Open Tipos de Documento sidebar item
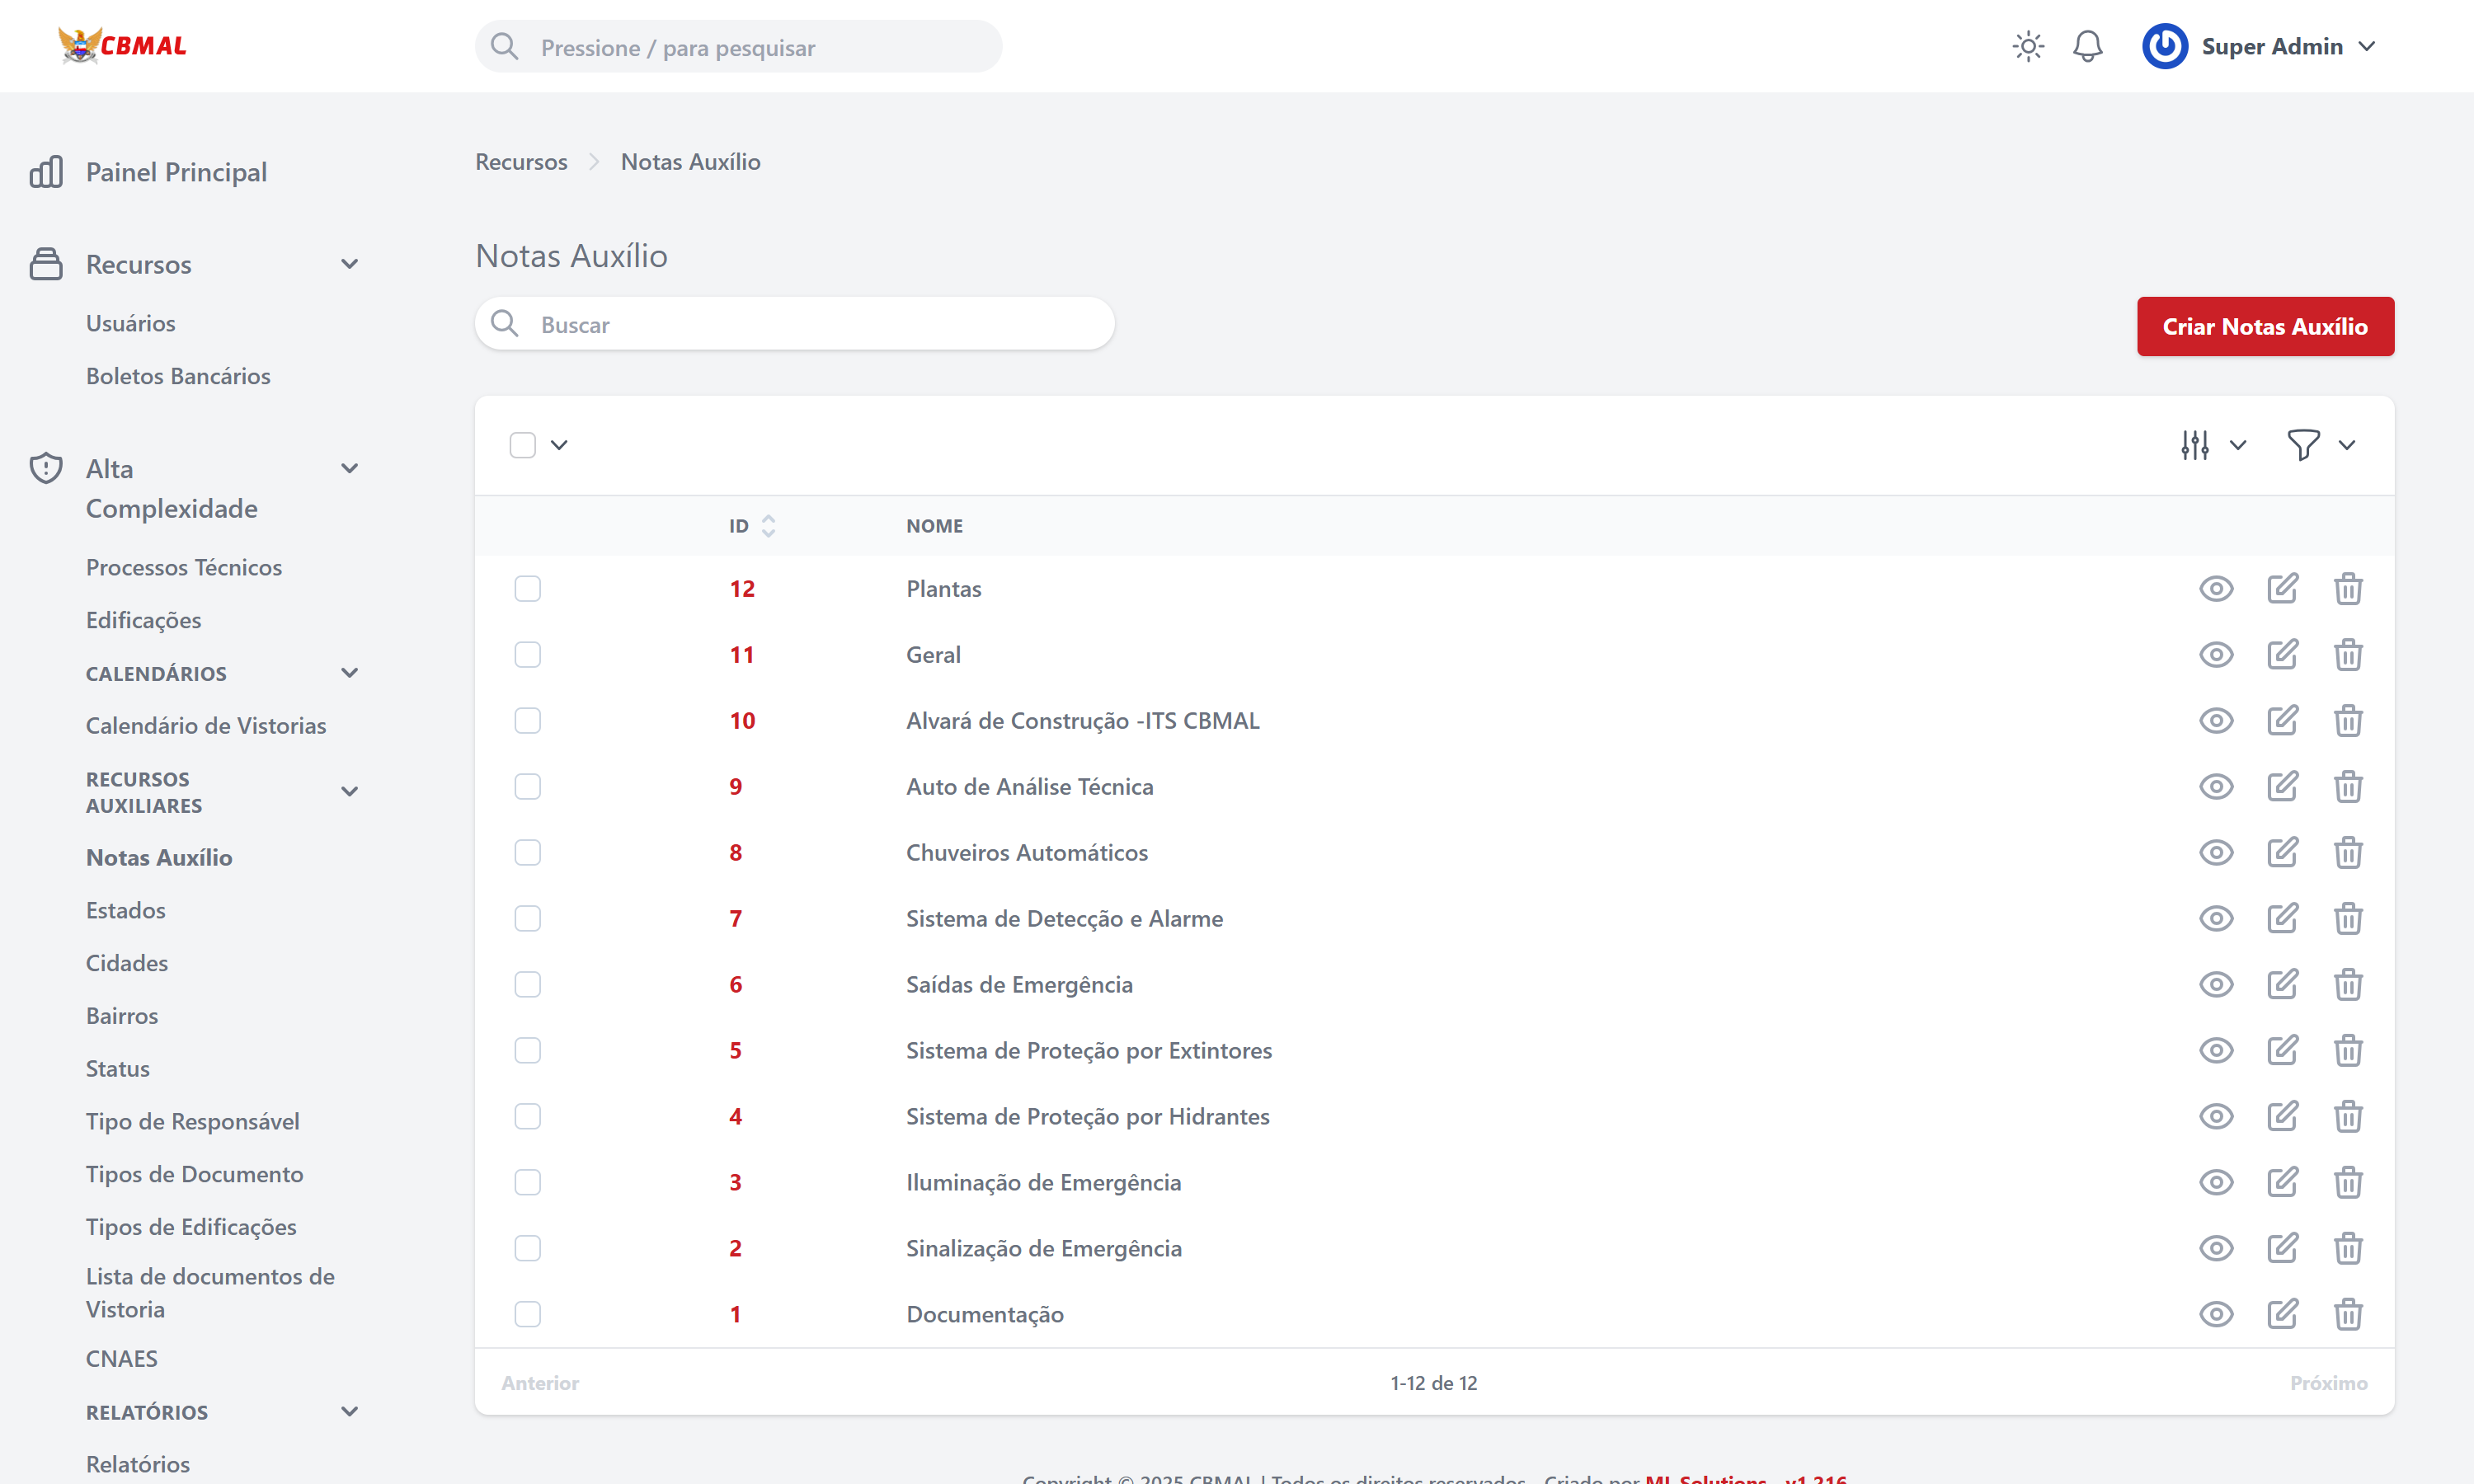 [x=194, y=1174]
